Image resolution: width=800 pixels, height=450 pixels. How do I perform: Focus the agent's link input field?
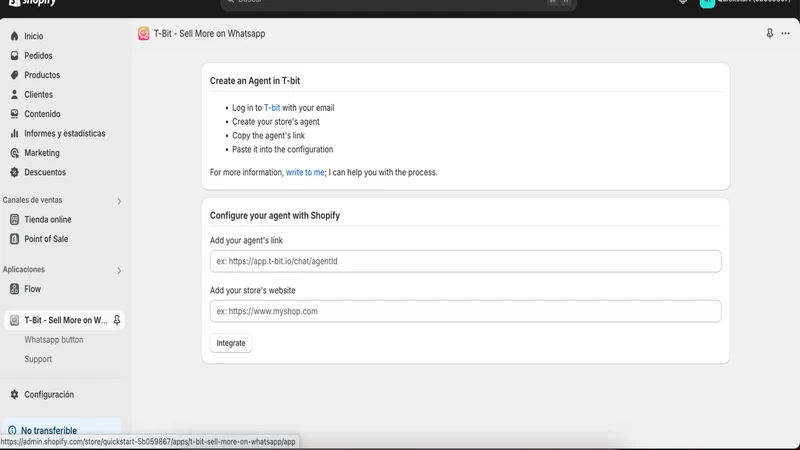tap(465, 261)
